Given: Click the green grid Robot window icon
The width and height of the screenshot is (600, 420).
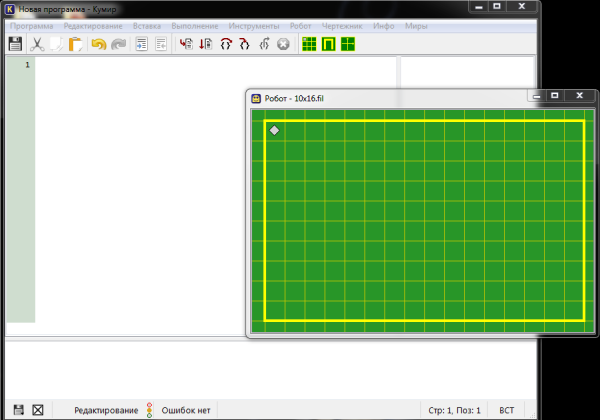Looking at the screenshot, I should (x=309, y=44).
